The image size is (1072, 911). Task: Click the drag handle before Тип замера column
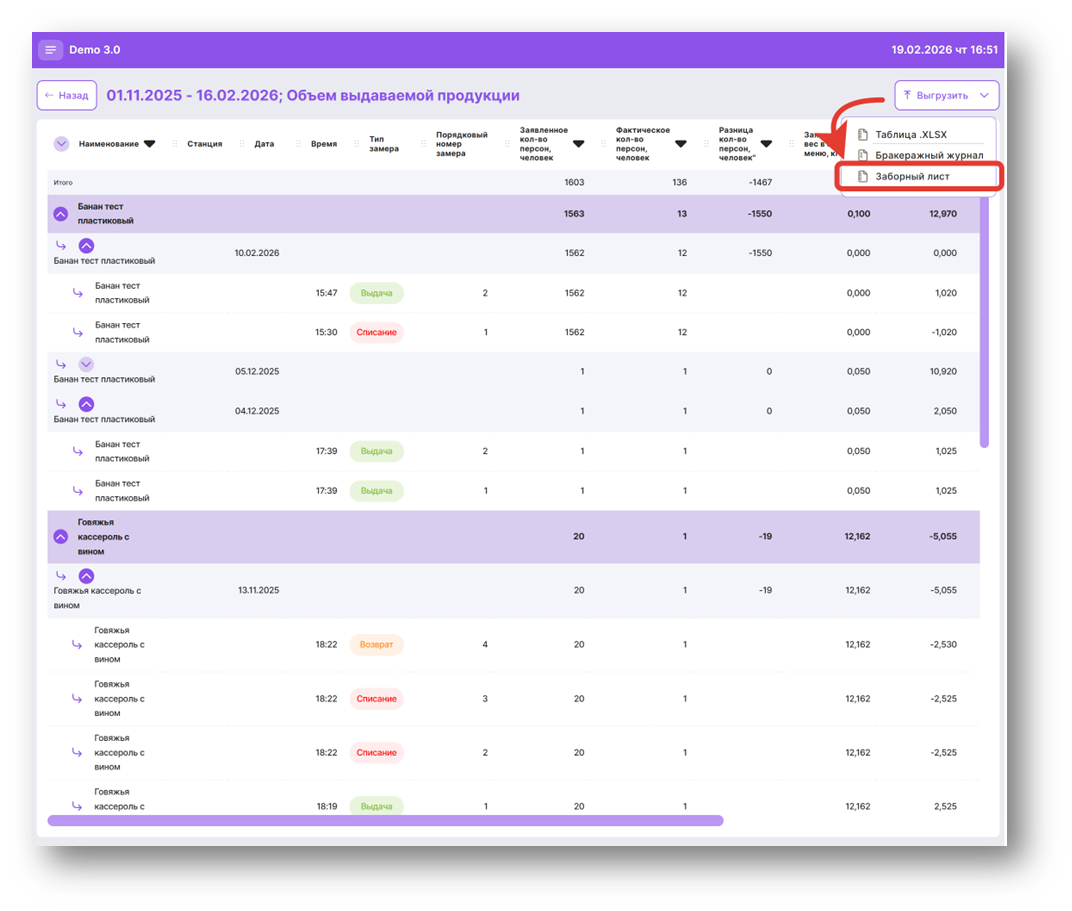pos(357,144)
